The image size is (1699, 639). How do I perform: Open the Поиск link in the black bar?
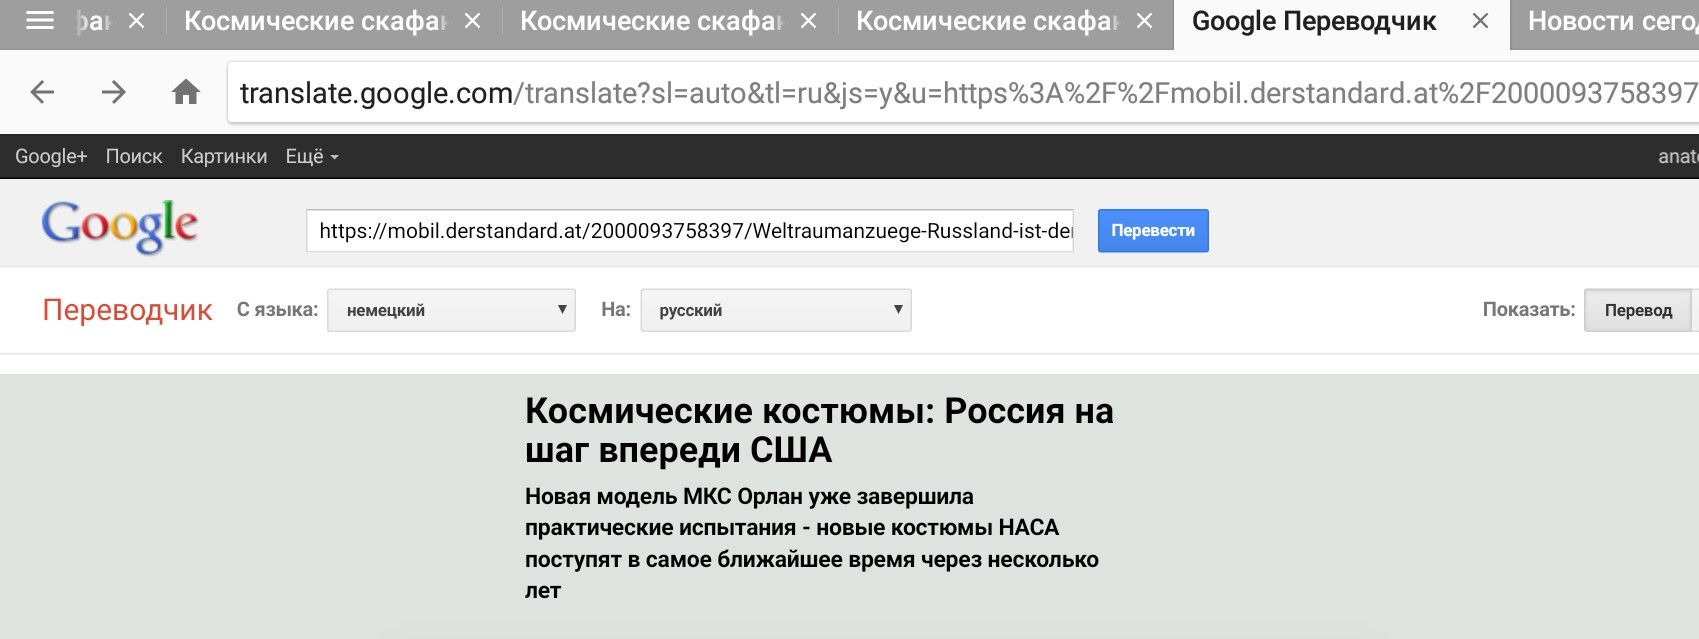134,156
